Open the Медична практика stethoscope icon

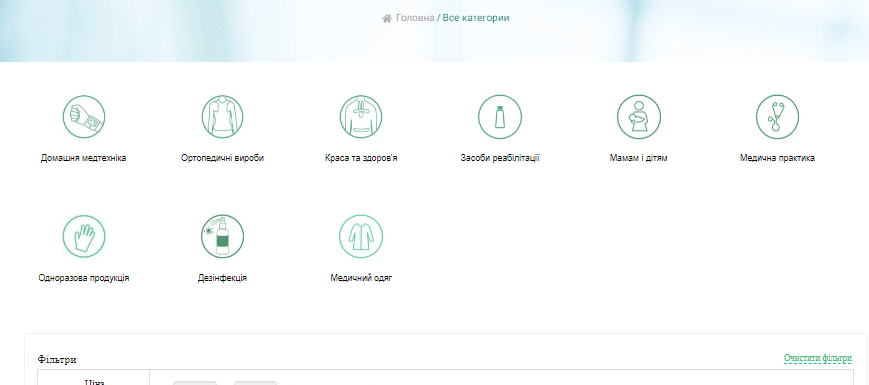777,117
